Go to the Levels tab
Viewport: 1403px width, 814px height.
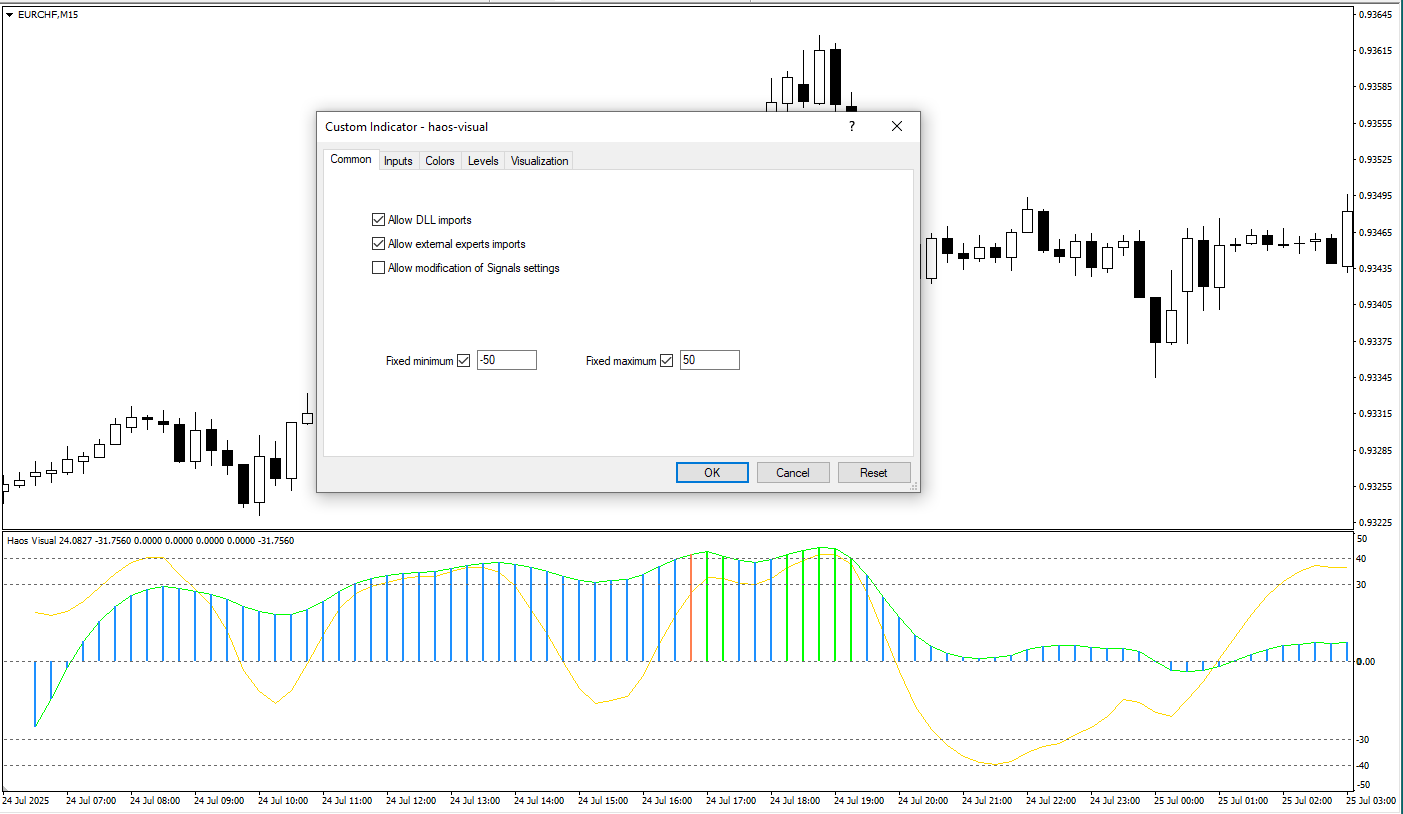483,161
